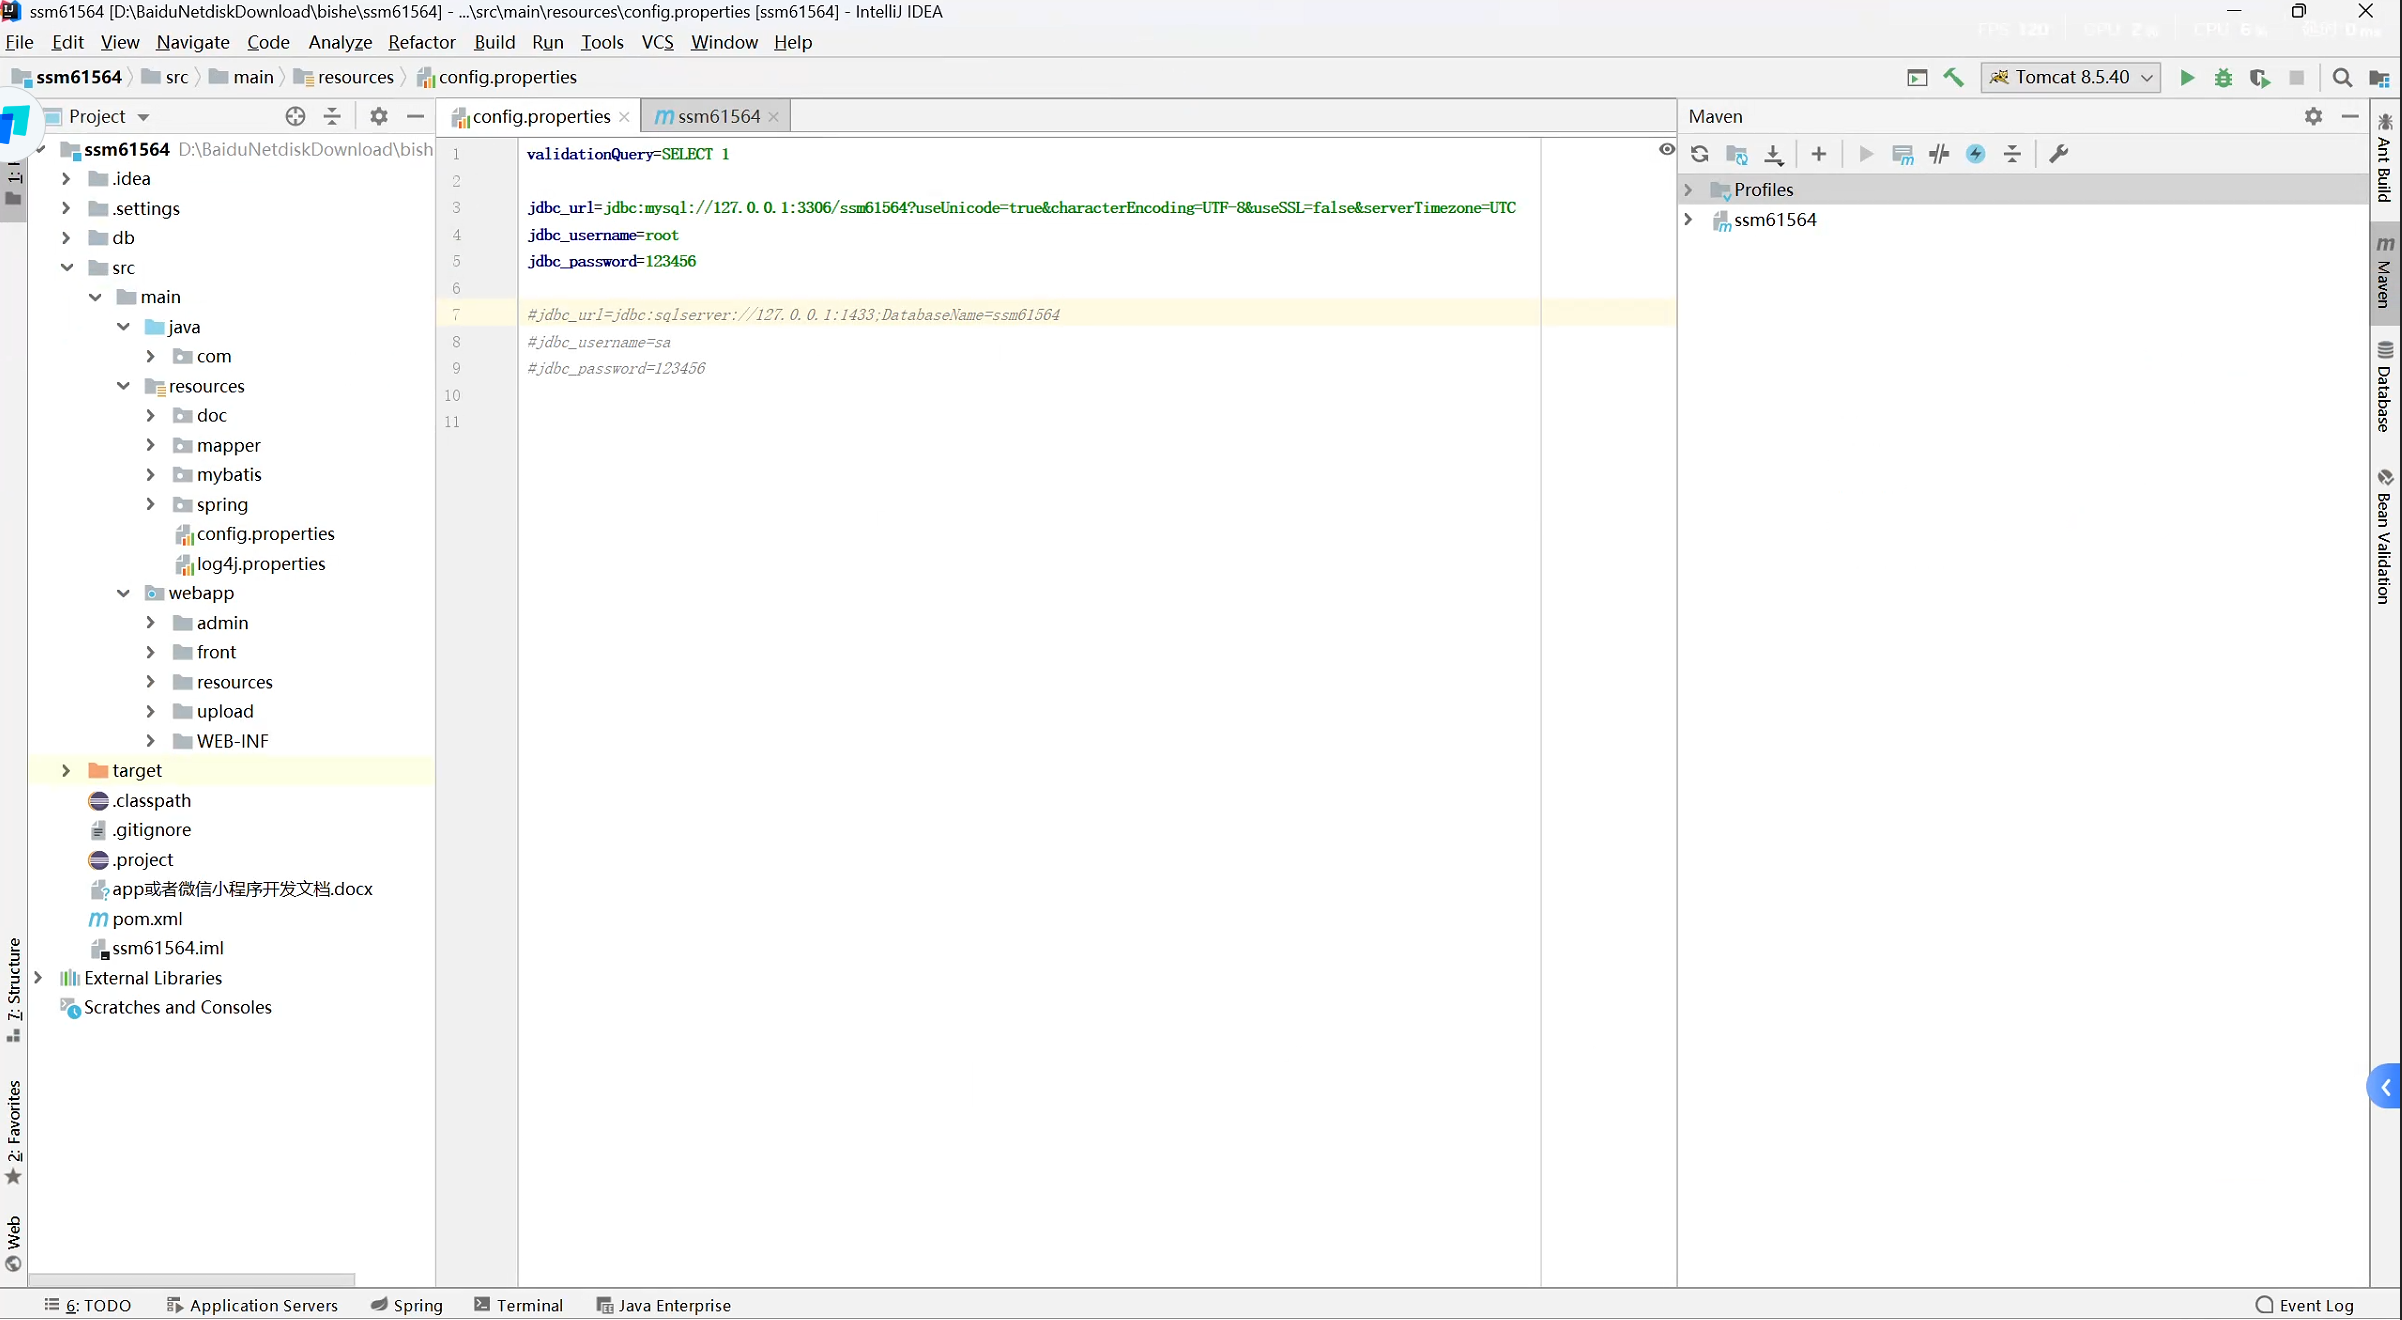Viewport: 2402px width, 1320px height.
Task: Open the TODO tool window
Action: tap(88, 1305)
